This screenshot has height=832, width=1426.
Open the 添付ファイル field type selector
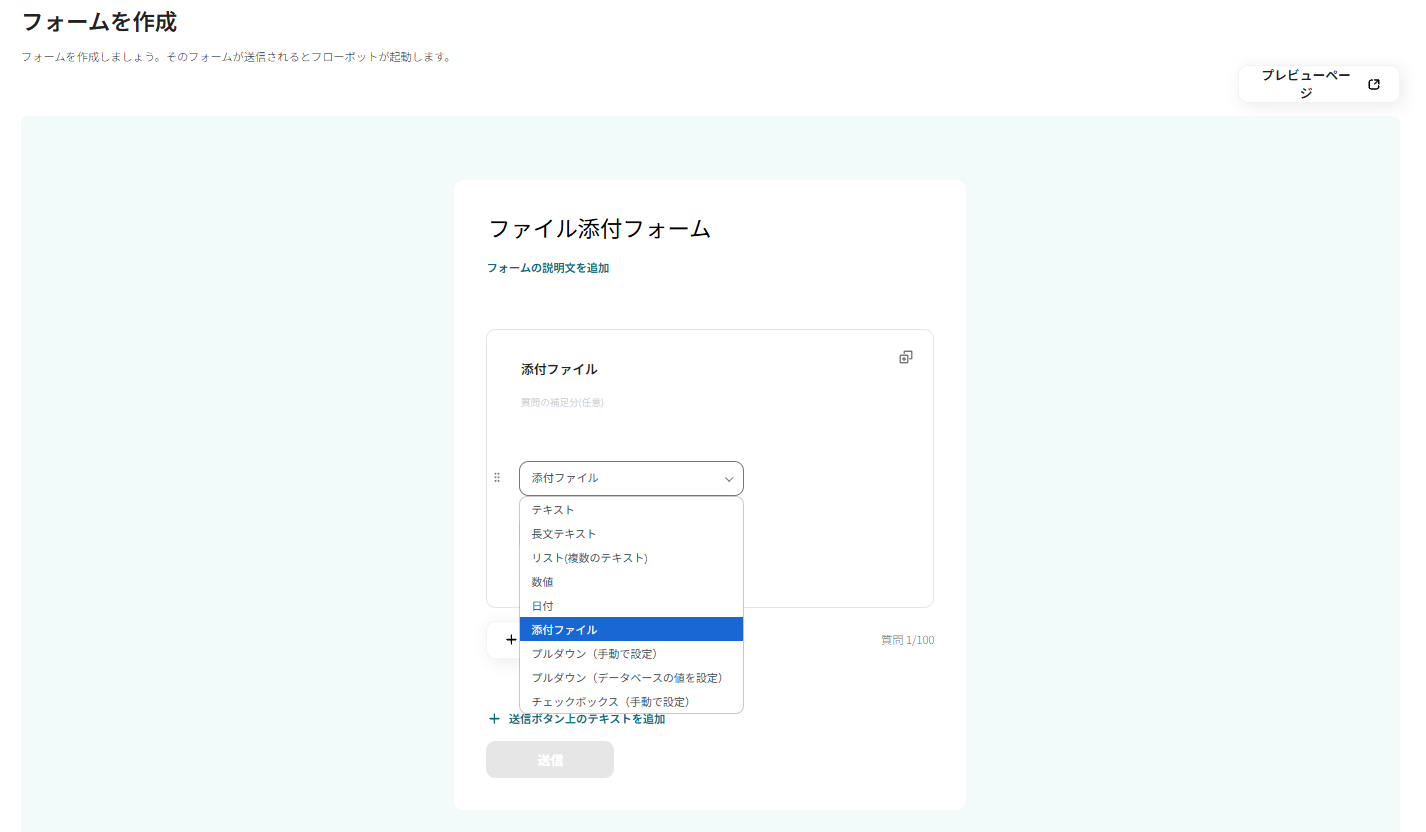(x=631, y=479)
